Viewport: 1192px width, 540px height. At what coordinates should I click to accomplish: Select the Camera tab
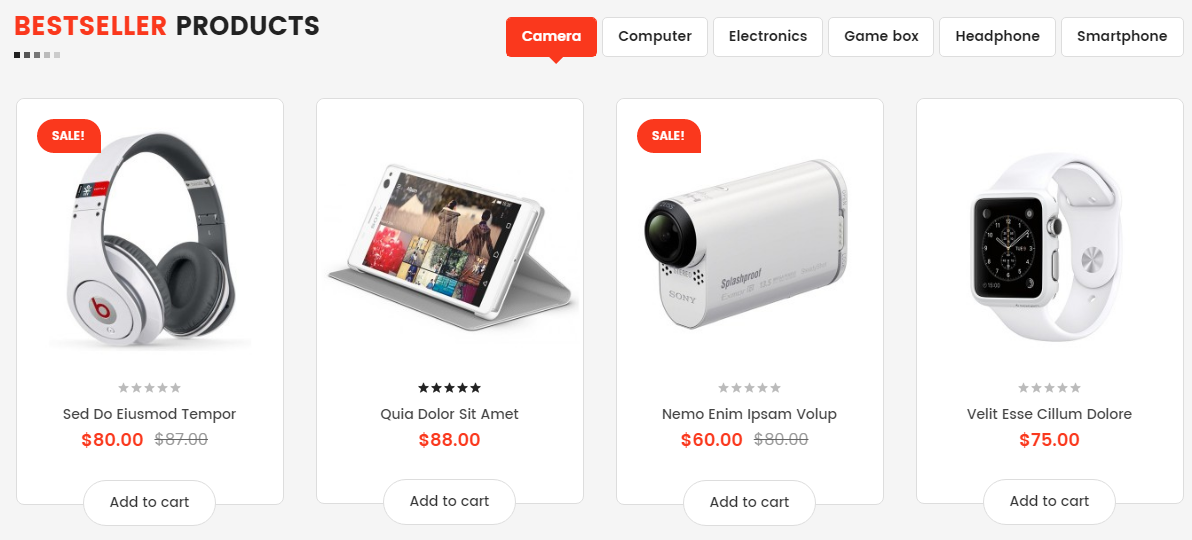click(552, 37)
